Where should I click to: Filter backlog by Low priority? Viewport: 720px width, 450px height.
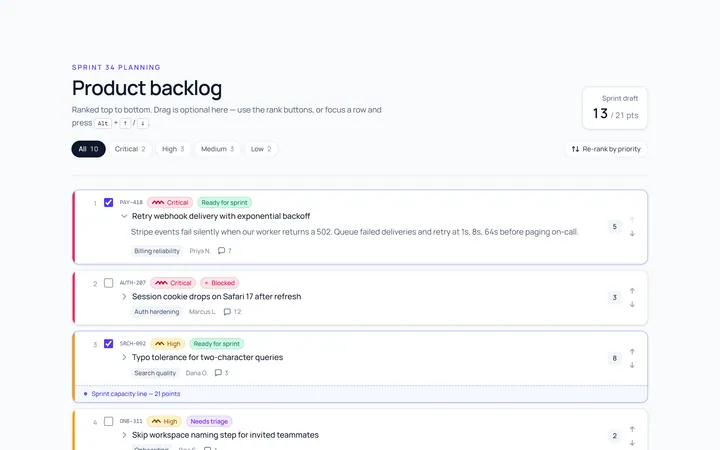261,149
